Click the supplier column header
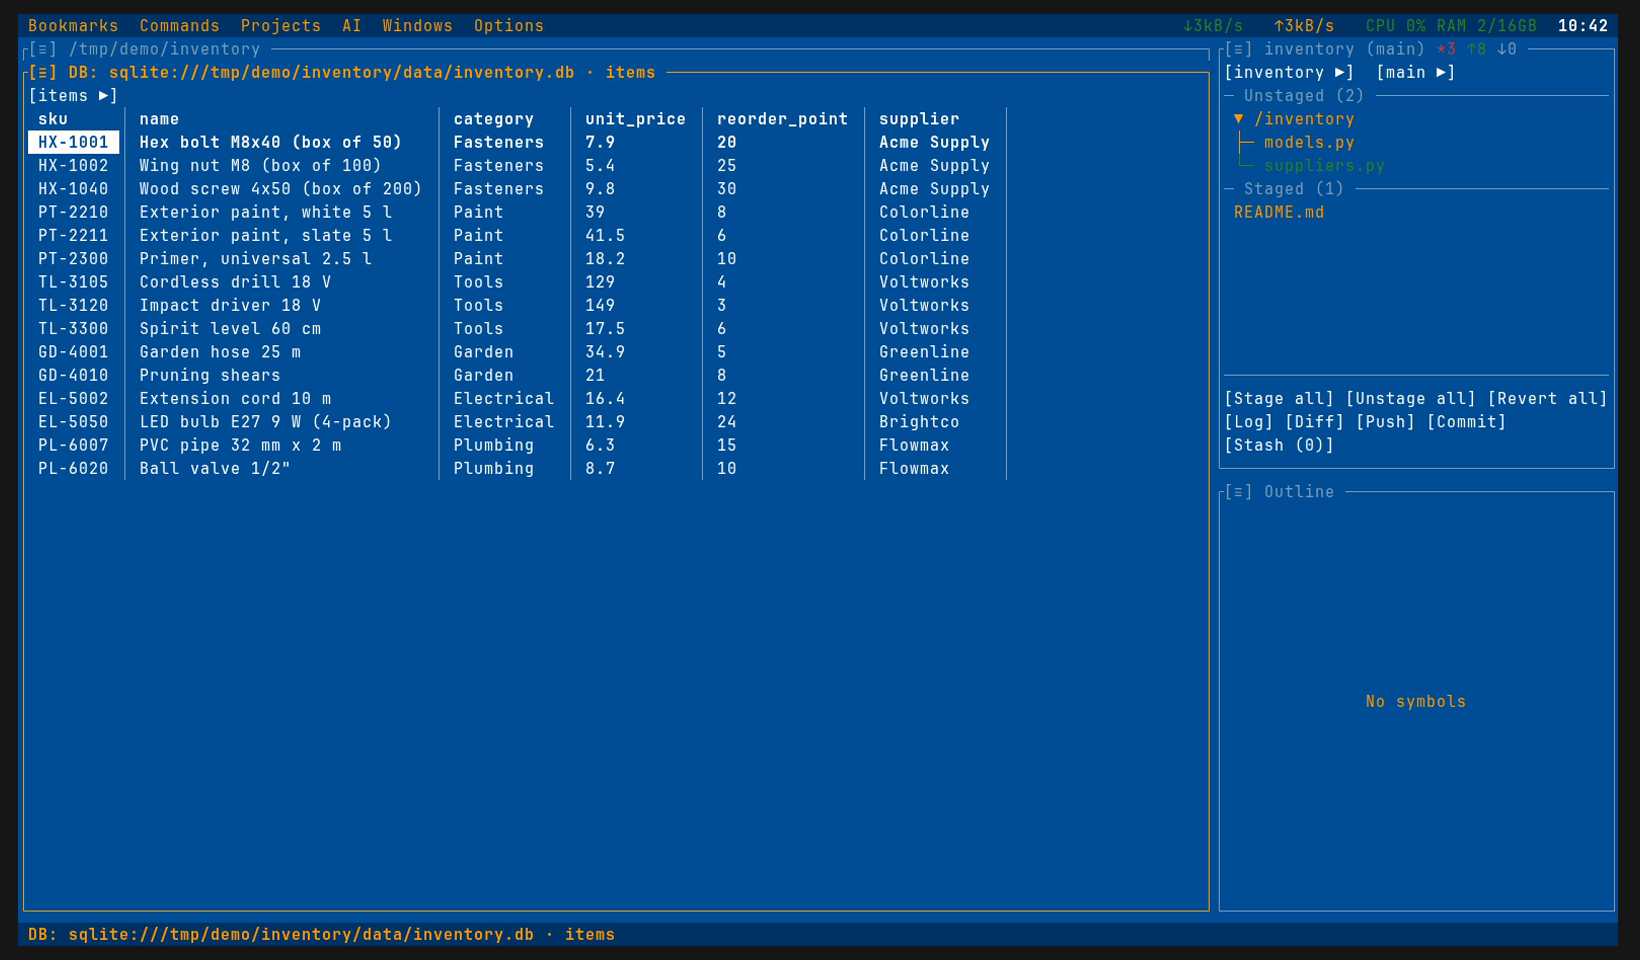1640x960 pixels. pos(919,119)
